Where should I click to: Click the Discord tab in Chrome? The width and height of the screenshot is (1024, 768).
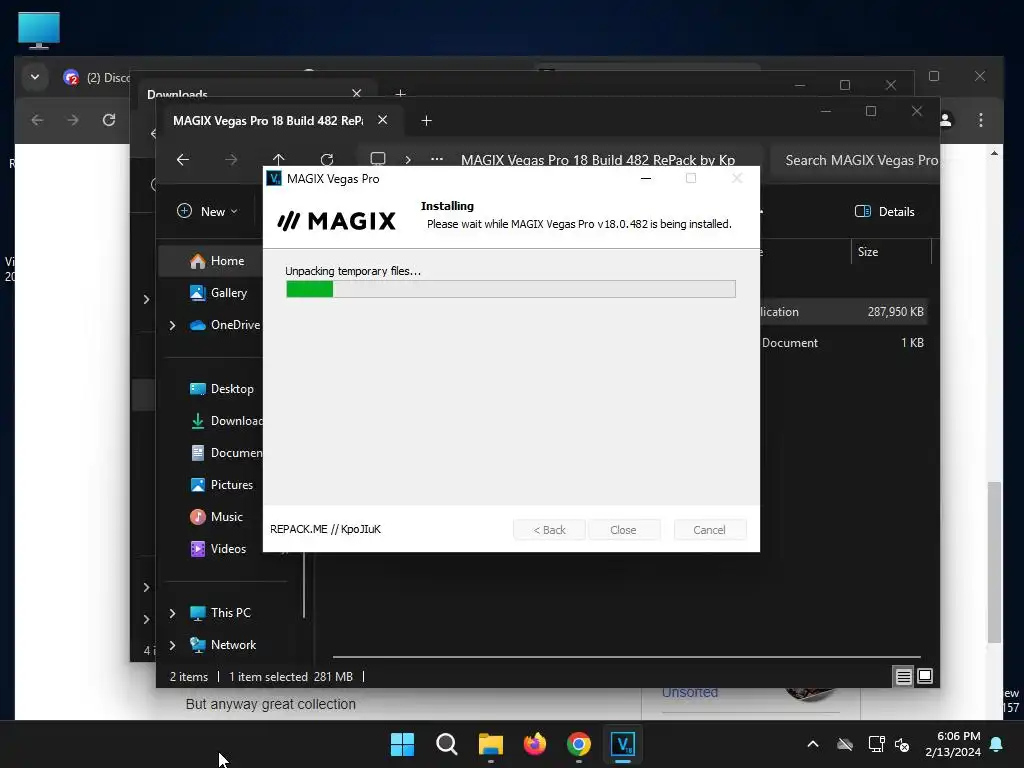97,78
